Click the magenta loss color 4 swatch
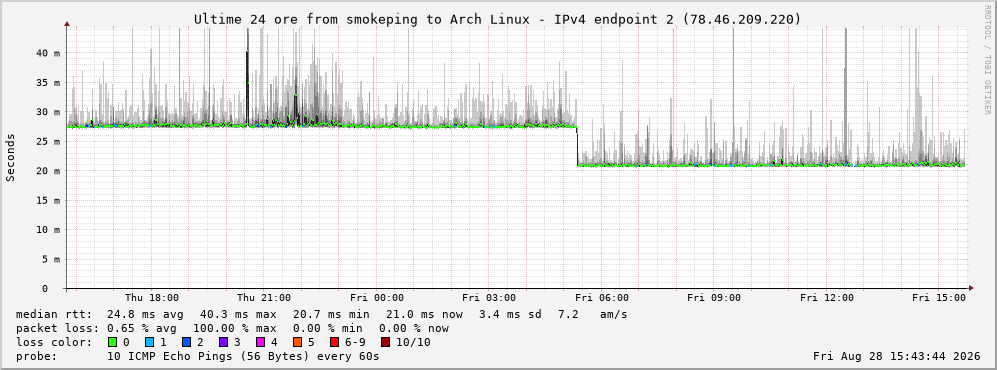 pyautogui.click(x=259, y=343)
